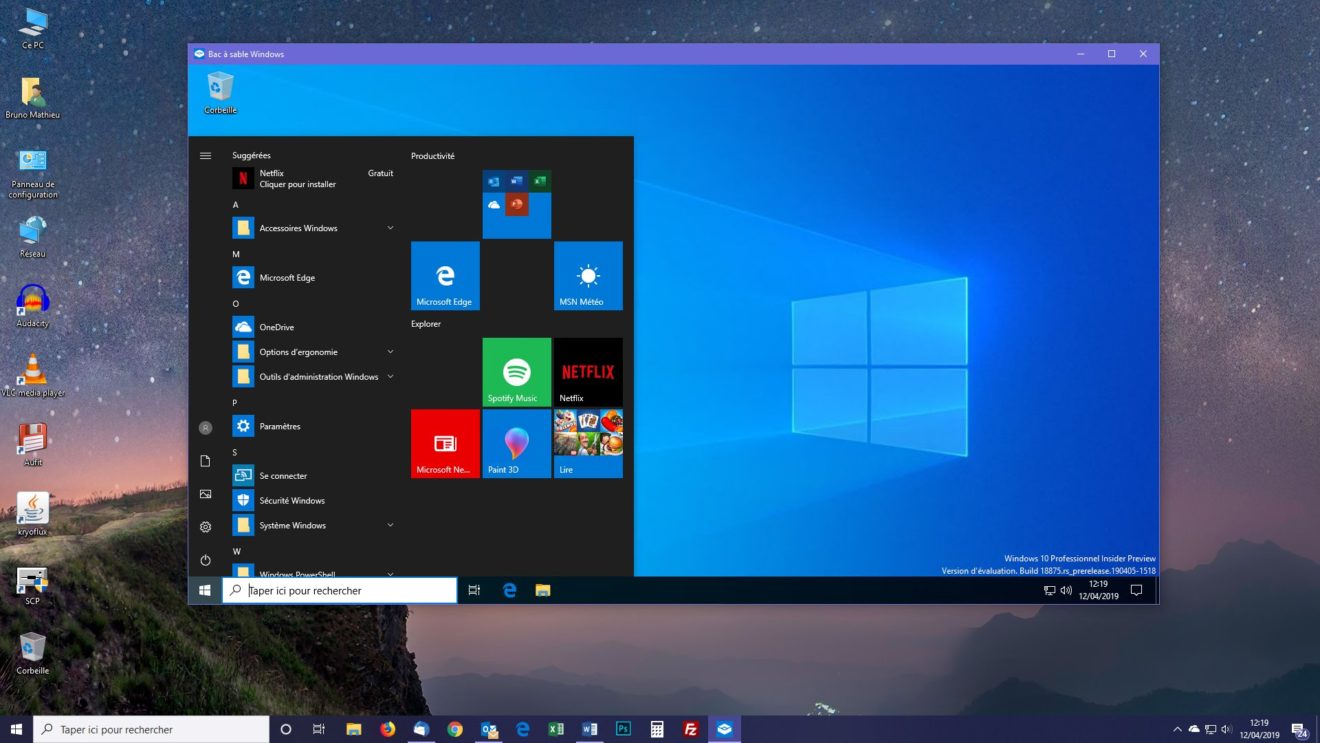Launch Firefox from the host taskbar
Viewport: 1320px width, 743px height.
(x=387, y=729)
